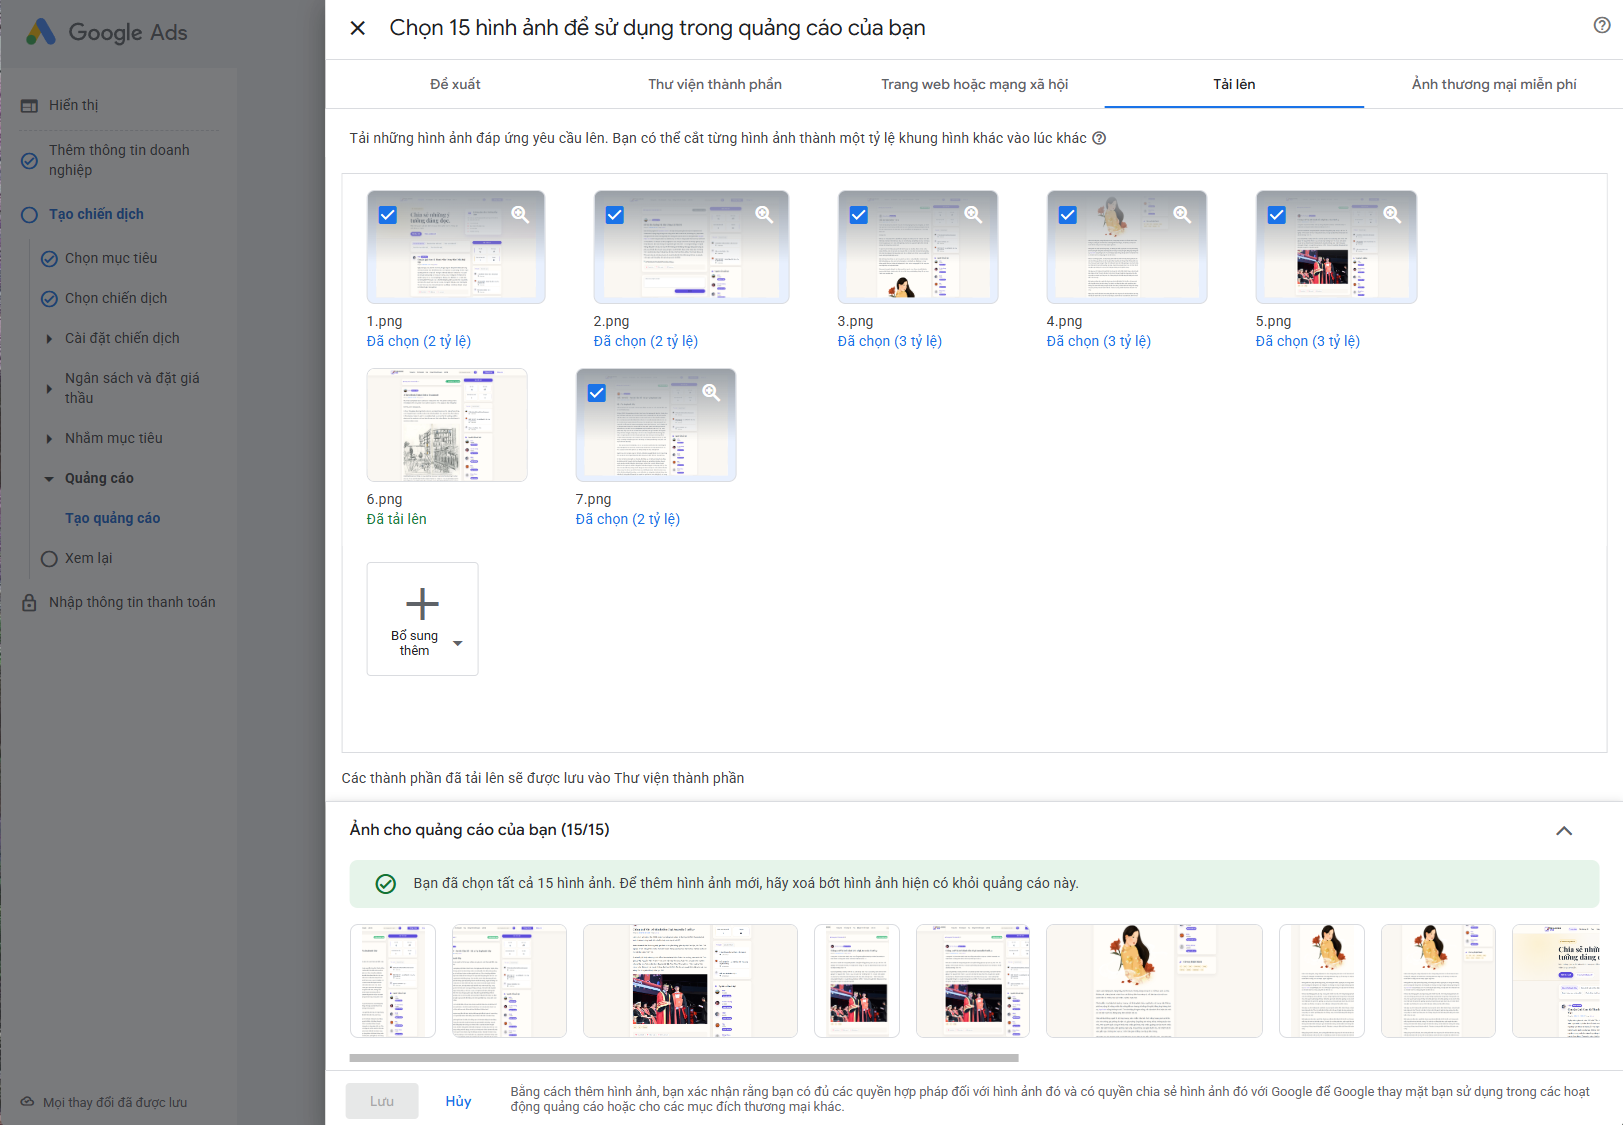Select Trang web hoặc mạng xã hội tab
This screenshot has height=1125, width=1623.
coord(975,84)
